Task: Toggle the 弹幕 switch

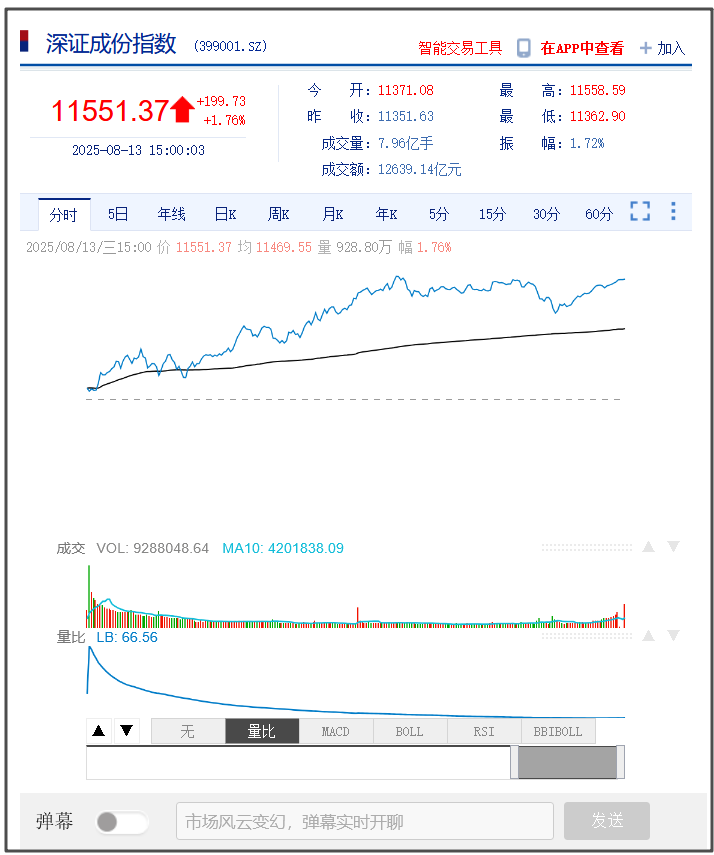Action: point(122,822)
